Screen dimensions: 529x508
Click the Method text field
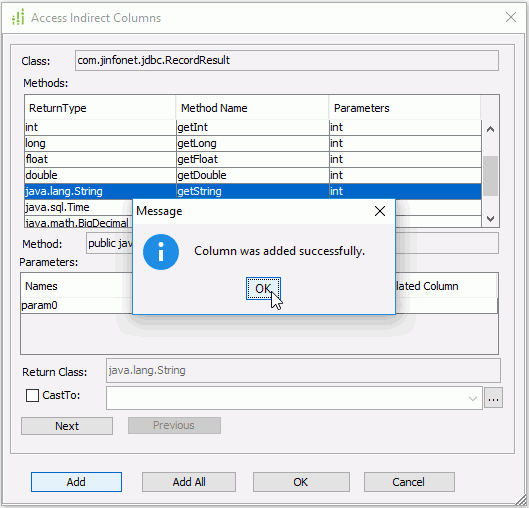(x=292, y=243)
